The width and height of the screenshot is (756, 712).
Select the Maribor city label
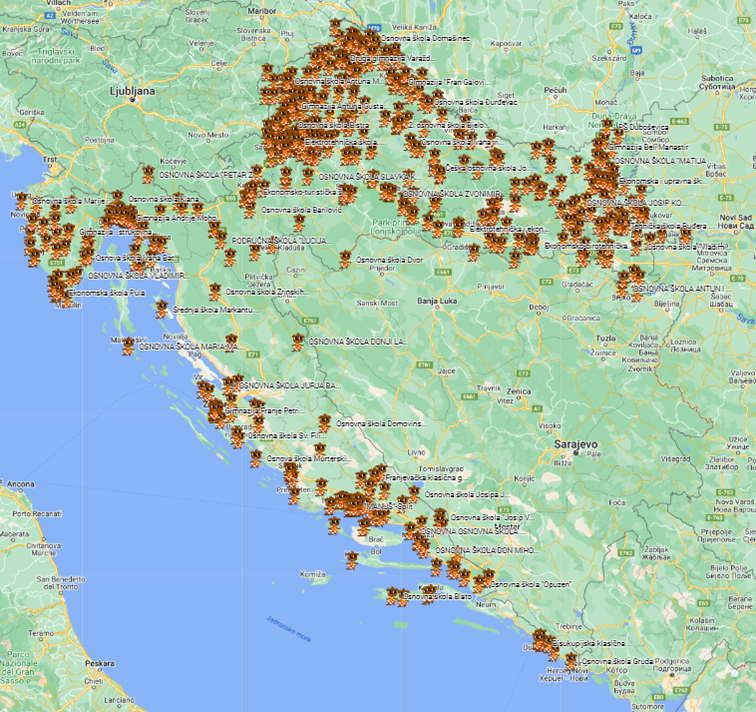(x=262, y=11)
